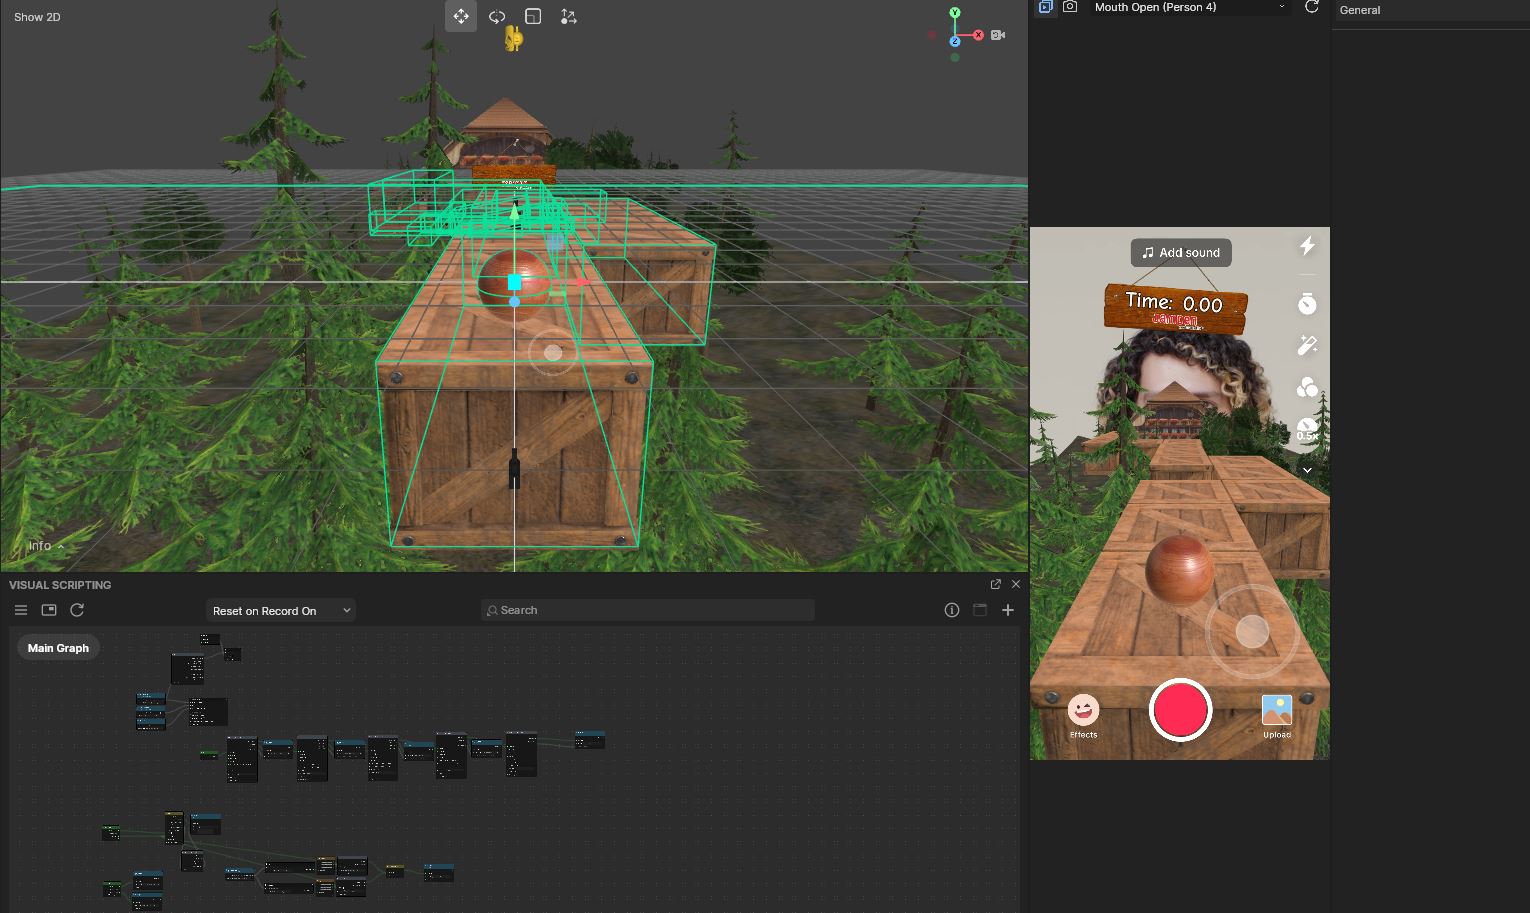Image resolution: width=1530 pixels, height=913 pixels.
Task: Click the Y axis on the orientation gizmo
Action: [955, 13]
